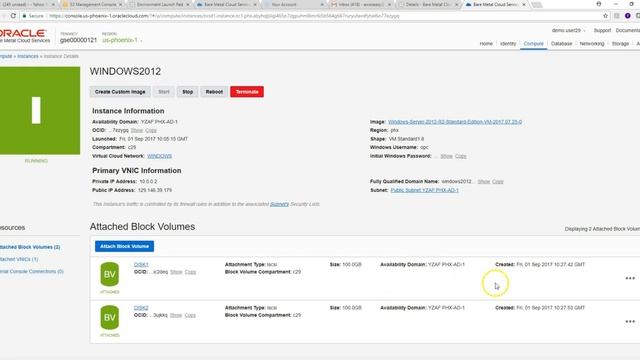Show the fully qualified domain name

pos(484,182)
